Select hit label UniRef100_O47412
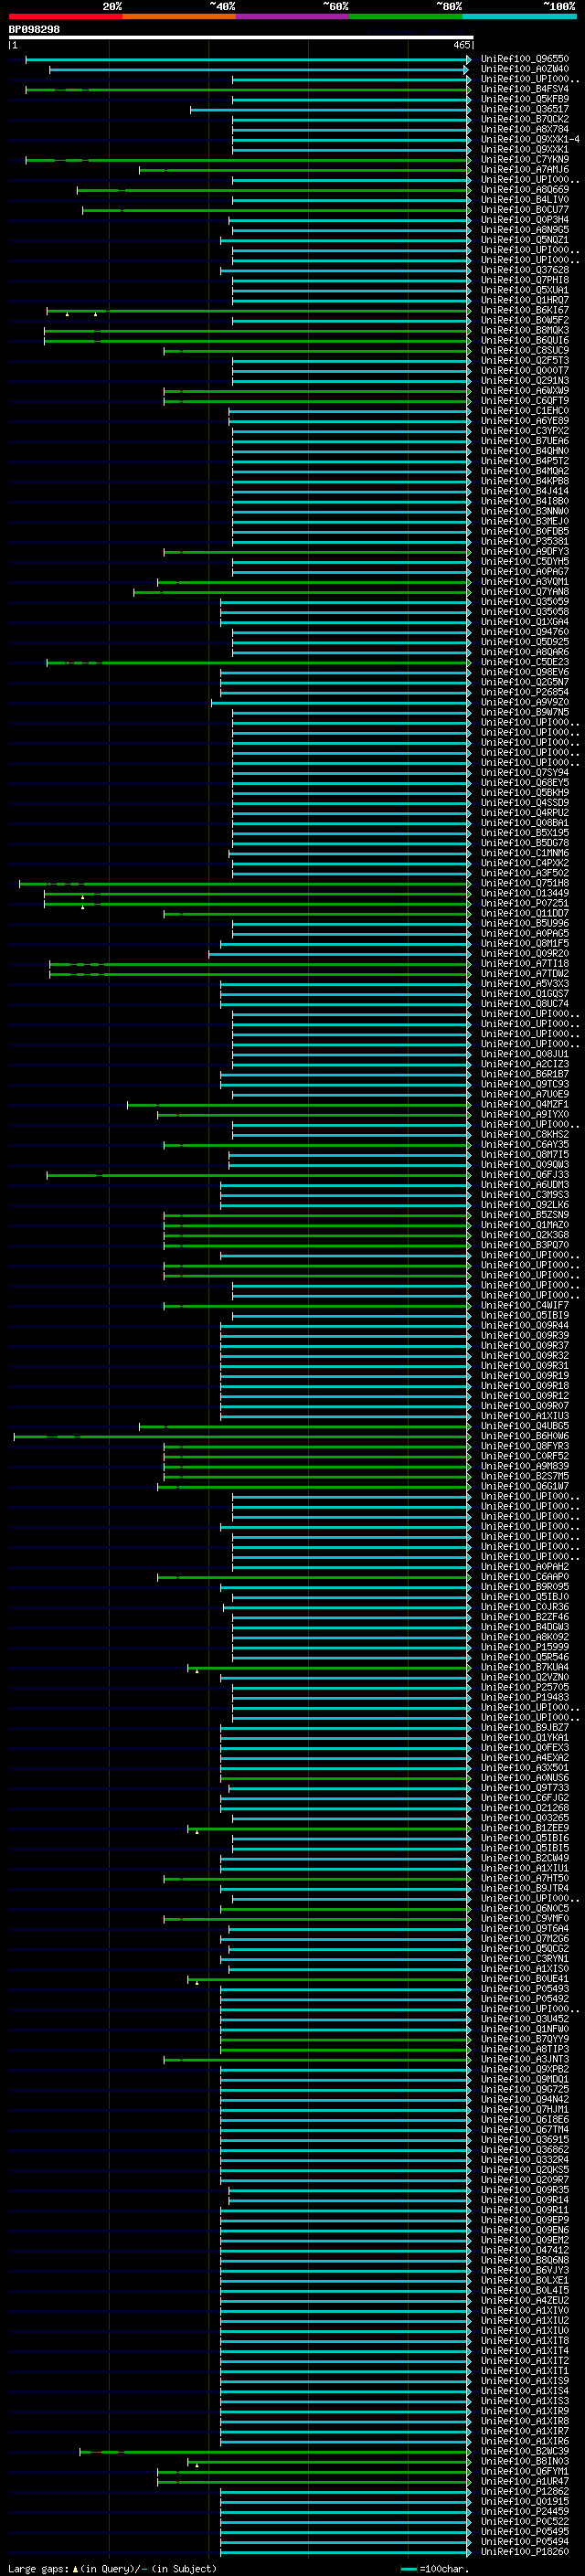 pyautogui.click(x=525, y=2250)
